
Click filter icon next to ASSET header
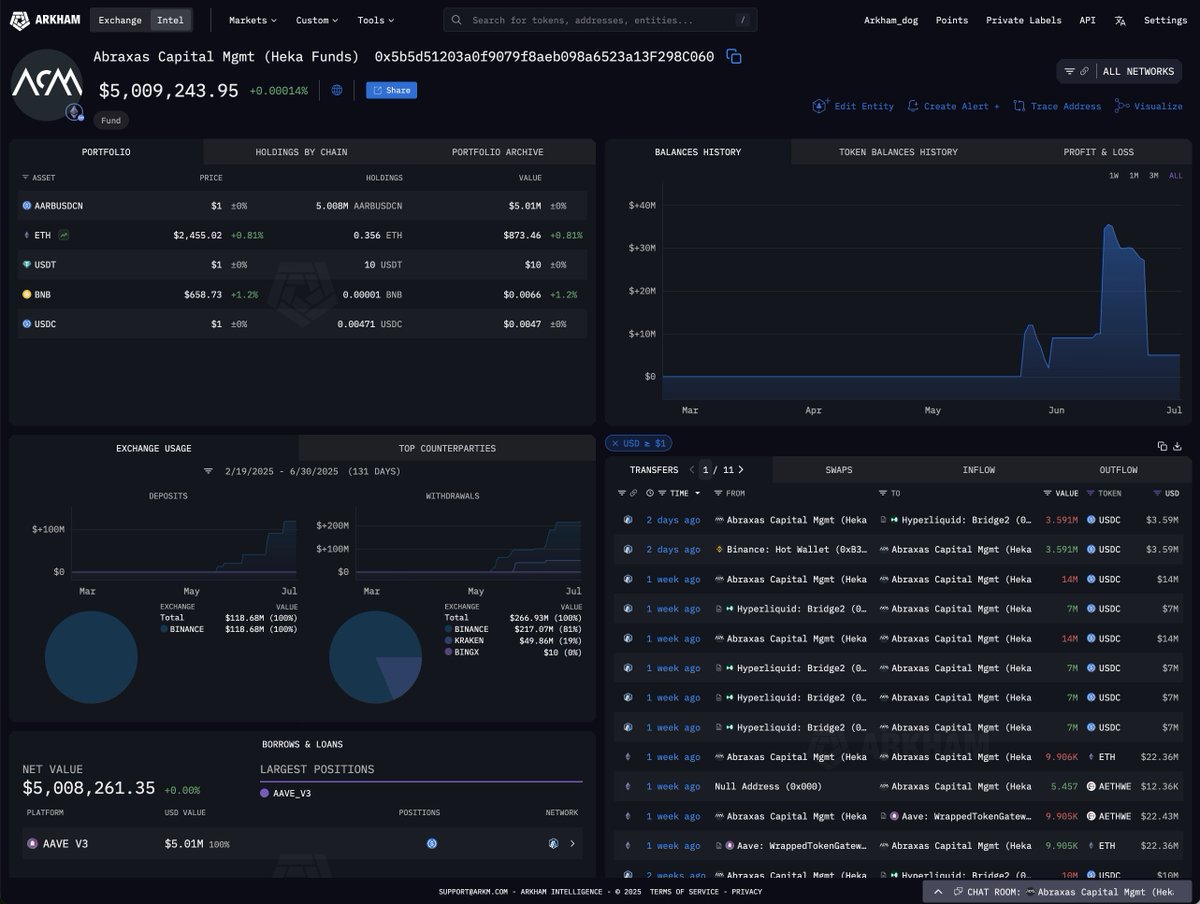coord(26,178)
